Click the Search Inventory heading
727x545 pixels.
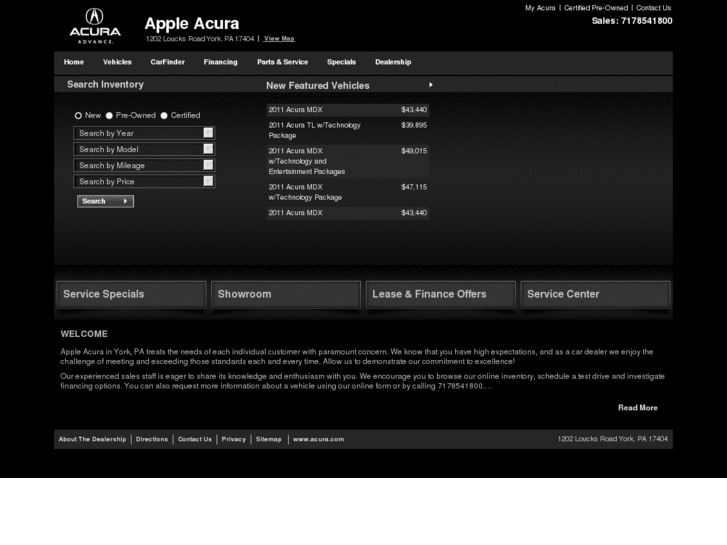tap(105, 84)
